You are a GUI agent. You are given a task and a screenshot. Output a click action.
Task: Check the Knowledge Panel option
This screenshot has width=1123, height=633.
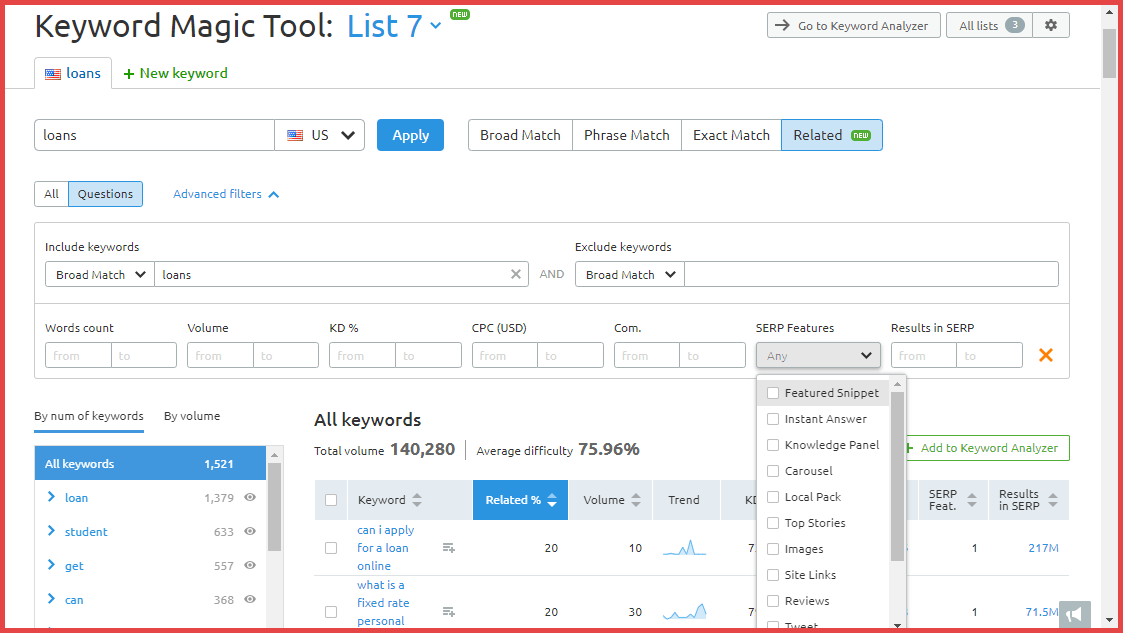click(x=773, y=445)
